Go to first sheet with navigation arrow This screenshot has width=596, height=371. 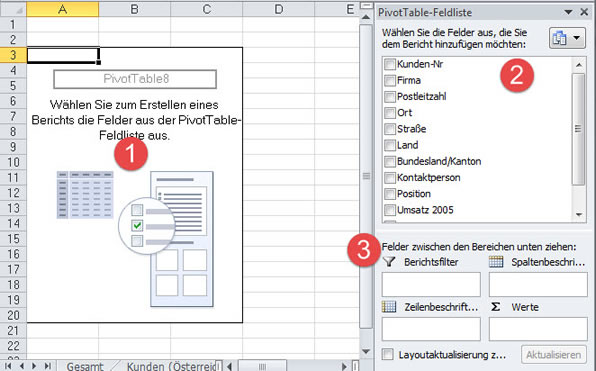pyautogui.click(x=8, y=366)
